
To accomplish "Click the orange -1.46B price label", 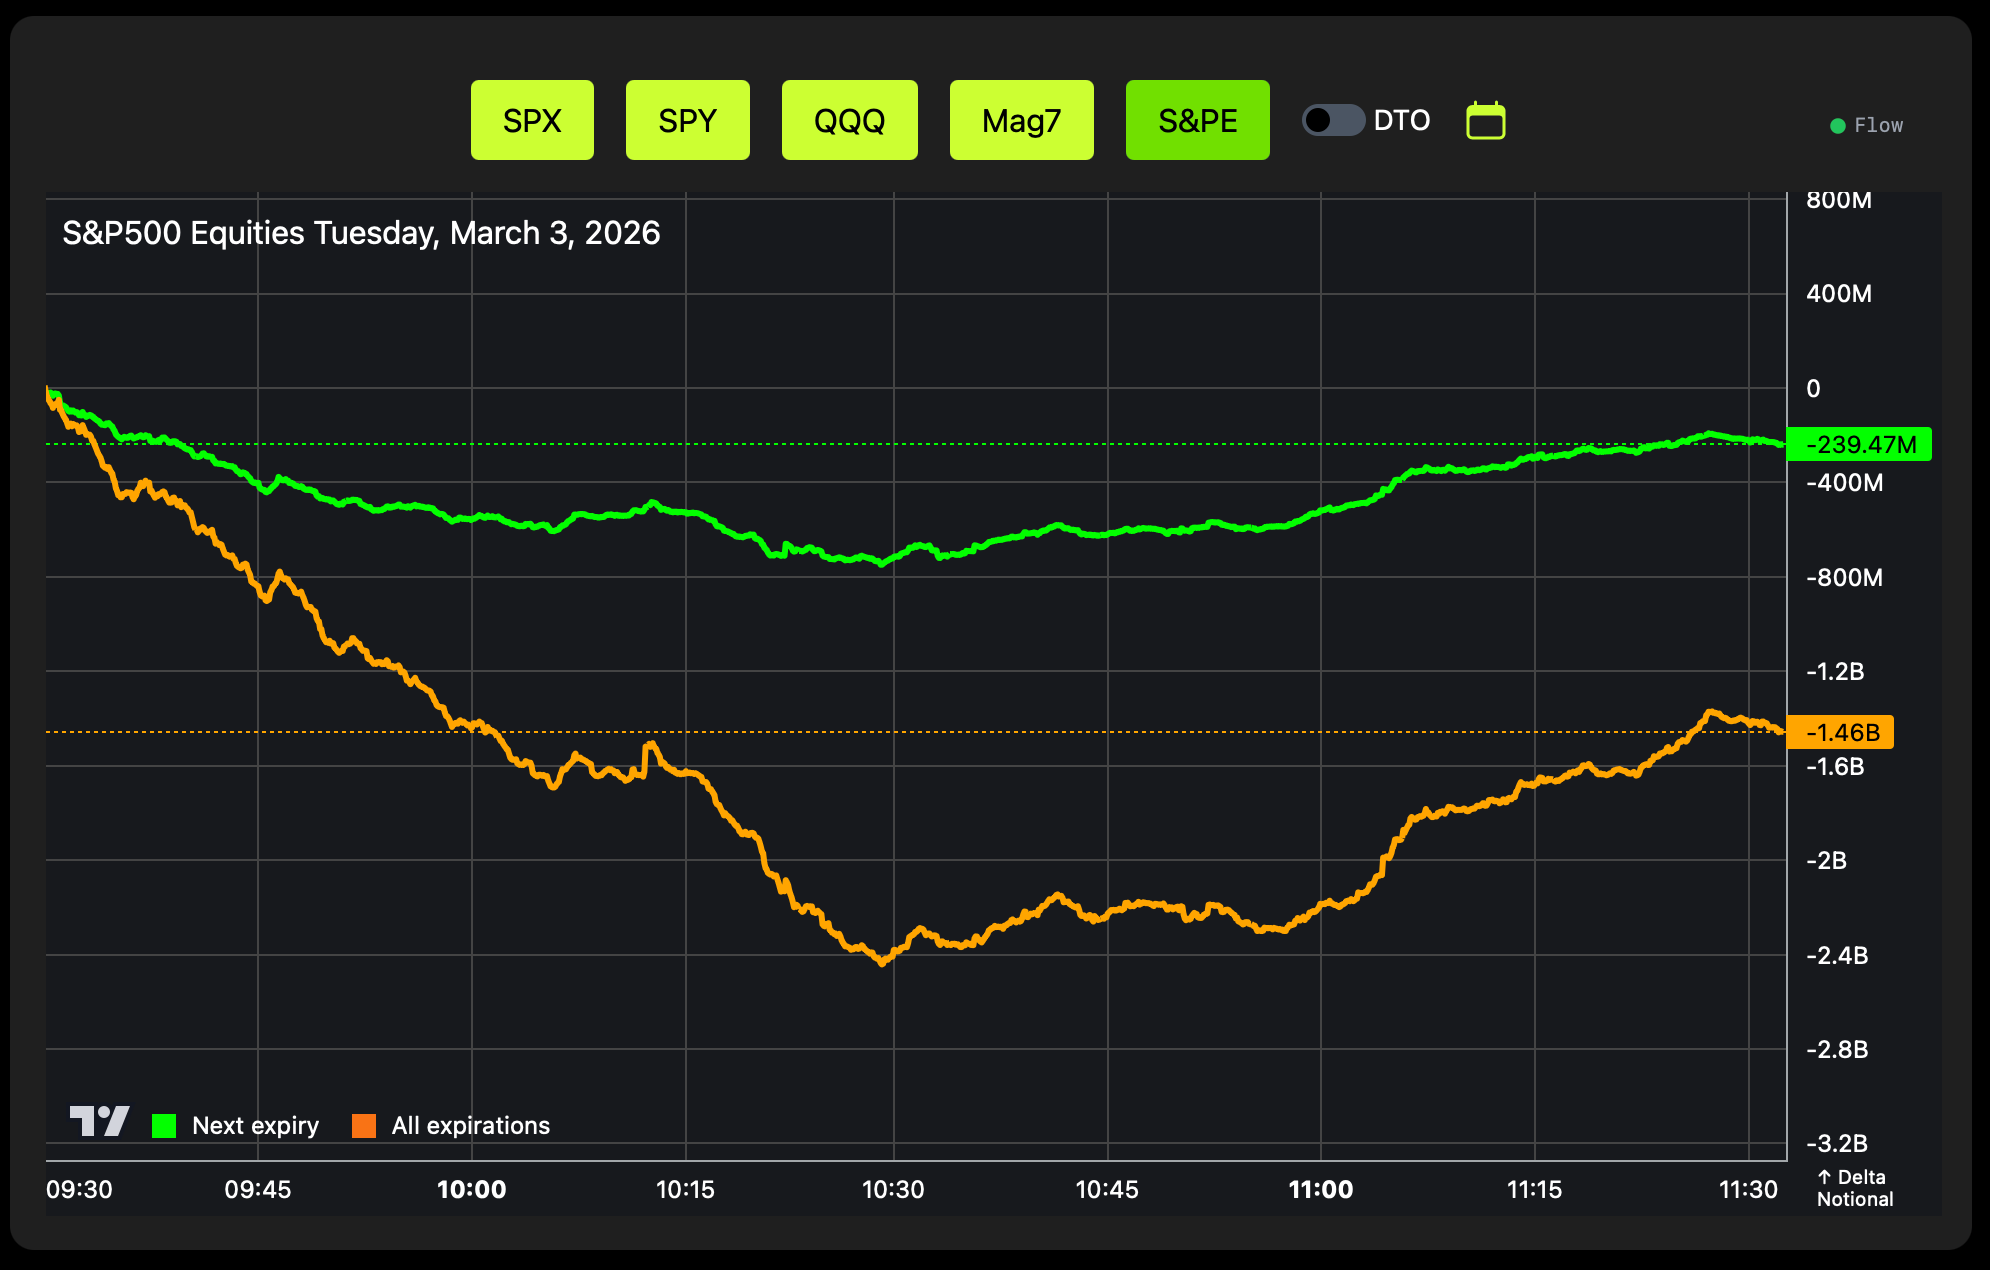I will click(x=1840, y=732).
